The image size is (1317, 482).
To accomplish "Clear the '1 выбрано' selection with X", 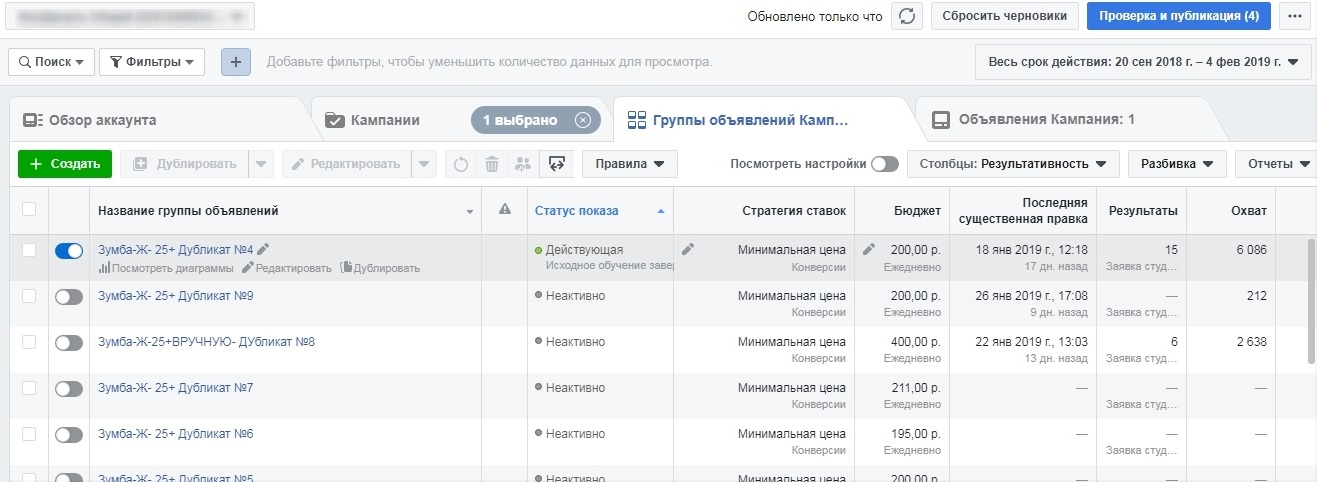I will click(x=584, y=120).
